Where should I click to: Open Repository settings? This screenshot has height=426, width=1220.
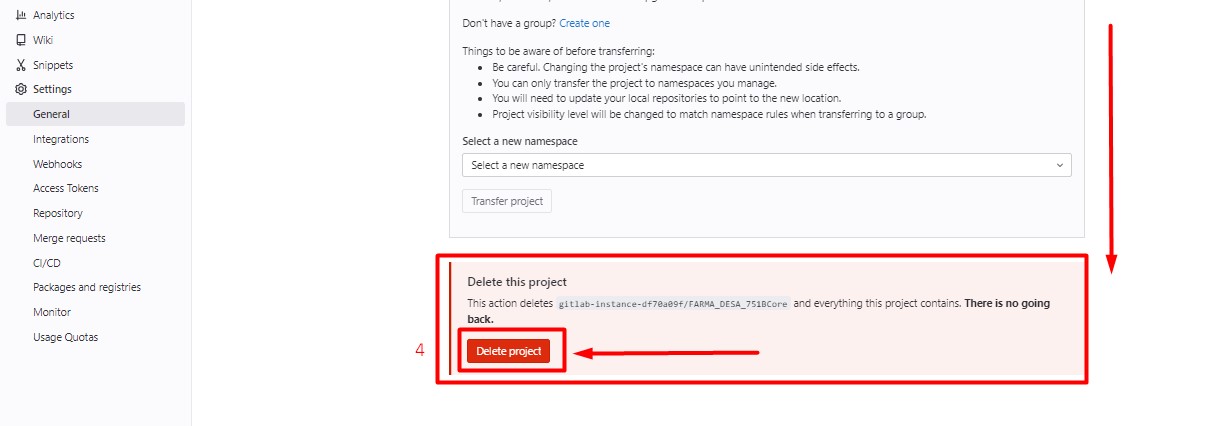[58, 213]
